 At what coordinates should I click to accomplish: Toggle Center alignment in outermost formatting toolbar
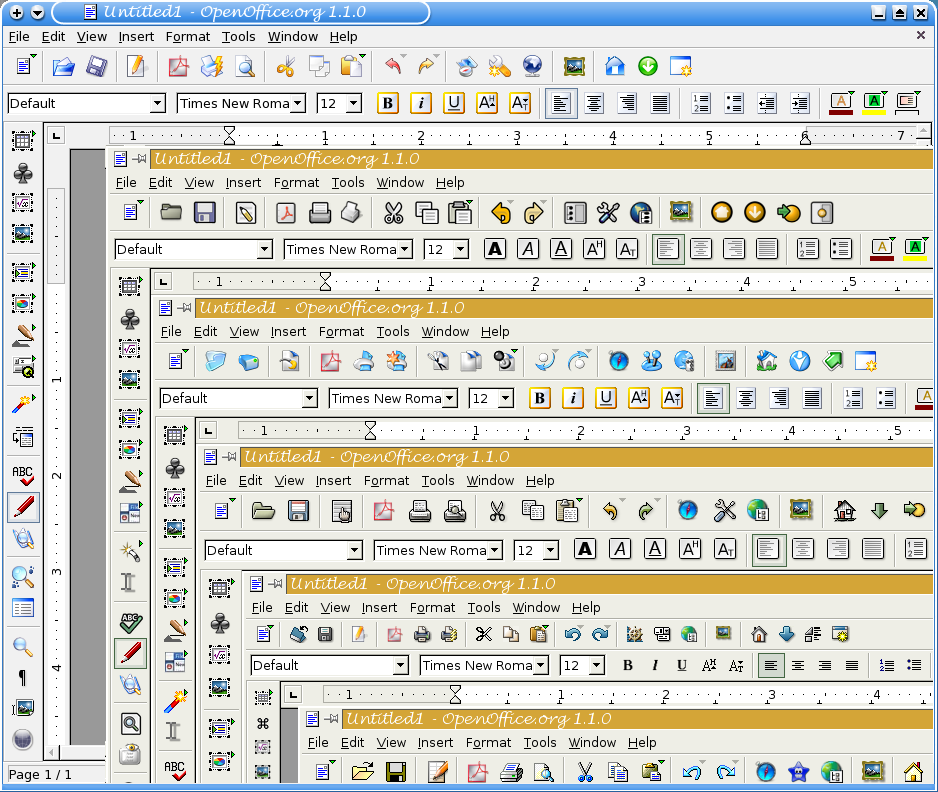click(594, 103)
